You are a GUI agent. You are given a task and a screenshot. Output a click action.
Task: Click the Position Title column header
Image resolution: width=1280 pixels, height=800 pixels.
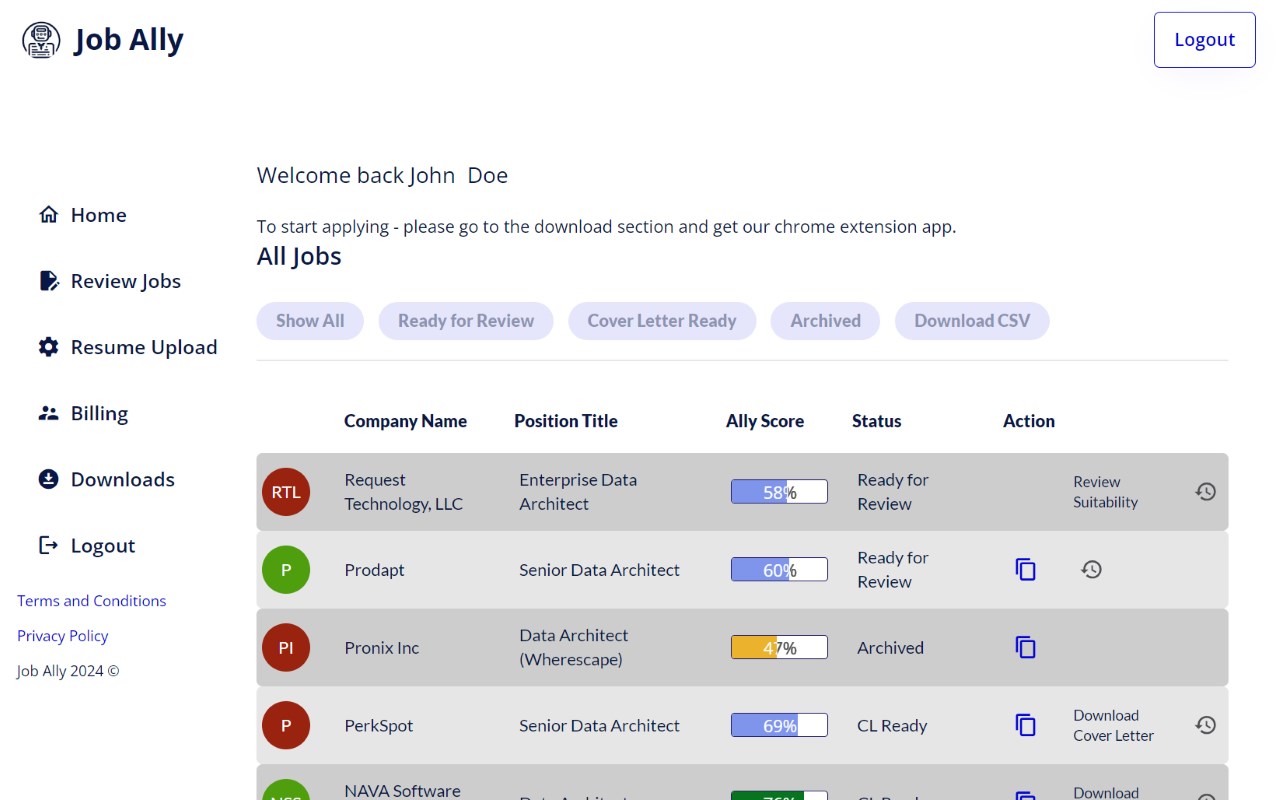pos(566,421)
